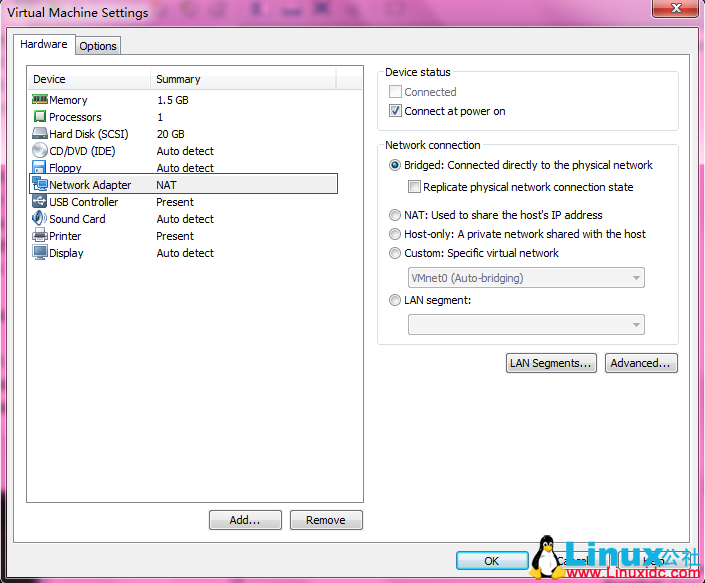Viewport: 705px width, 583px height.
Task: Click the Printer device icon
Action: (40, 235)
